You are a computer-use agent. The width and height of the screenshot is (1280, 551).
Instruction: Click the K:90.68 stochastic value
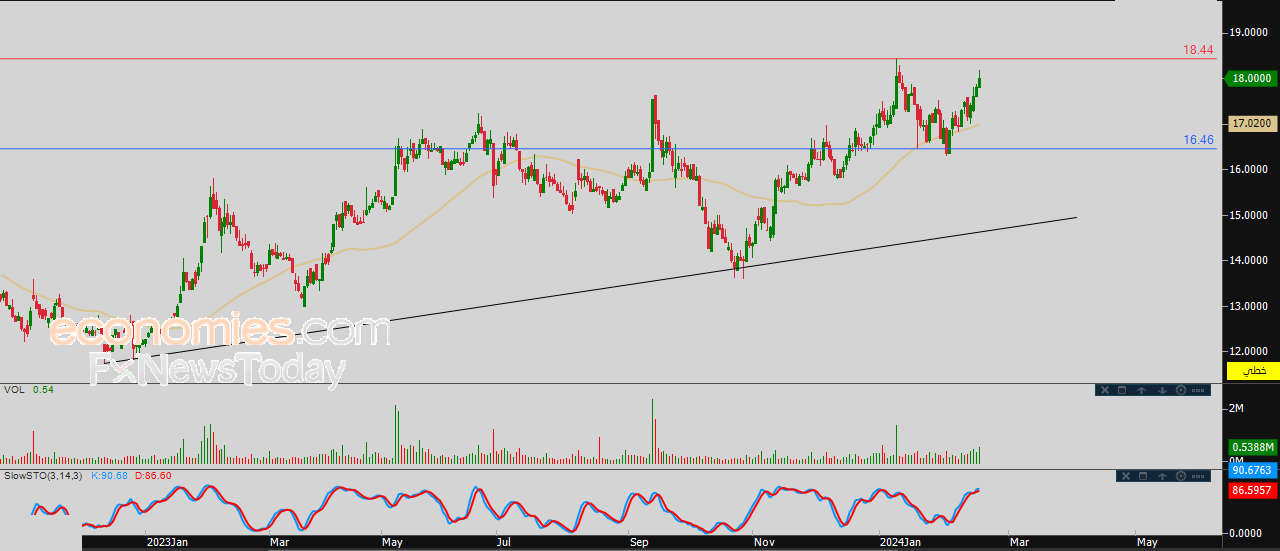(x=111, y=476)
